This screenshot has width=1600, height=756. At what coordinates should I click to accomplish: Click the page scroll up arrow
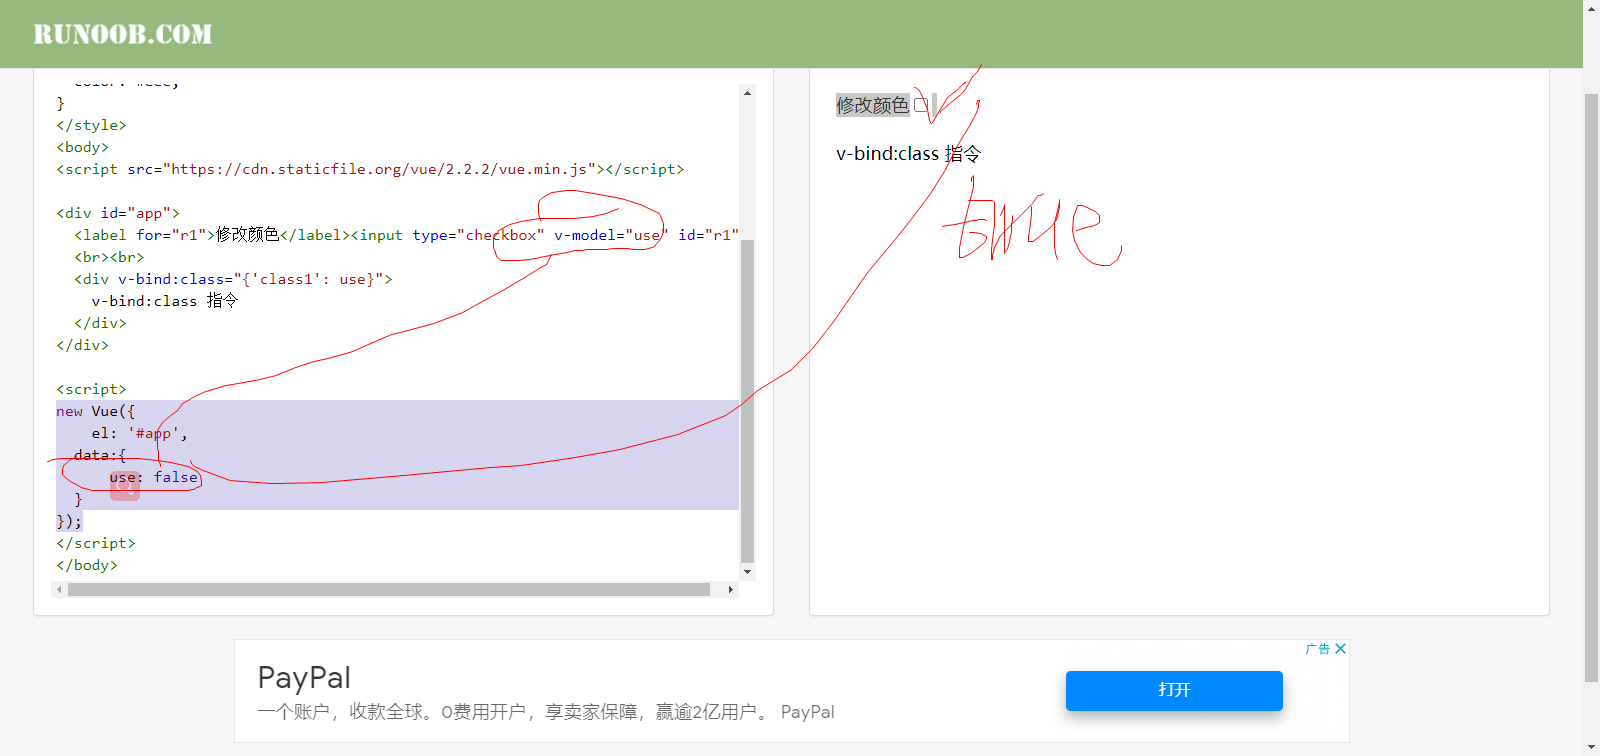click(1591, 7)
